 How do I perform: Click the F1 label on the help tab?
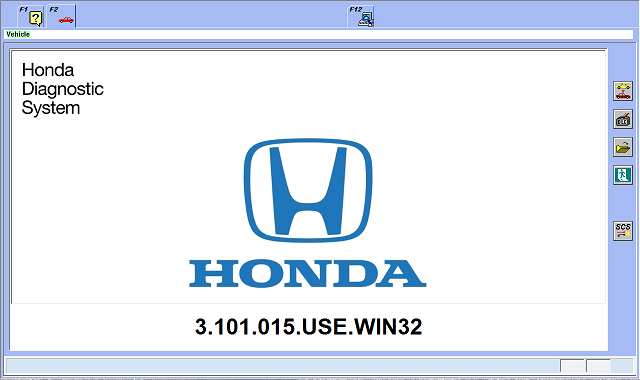click(24, 9)
